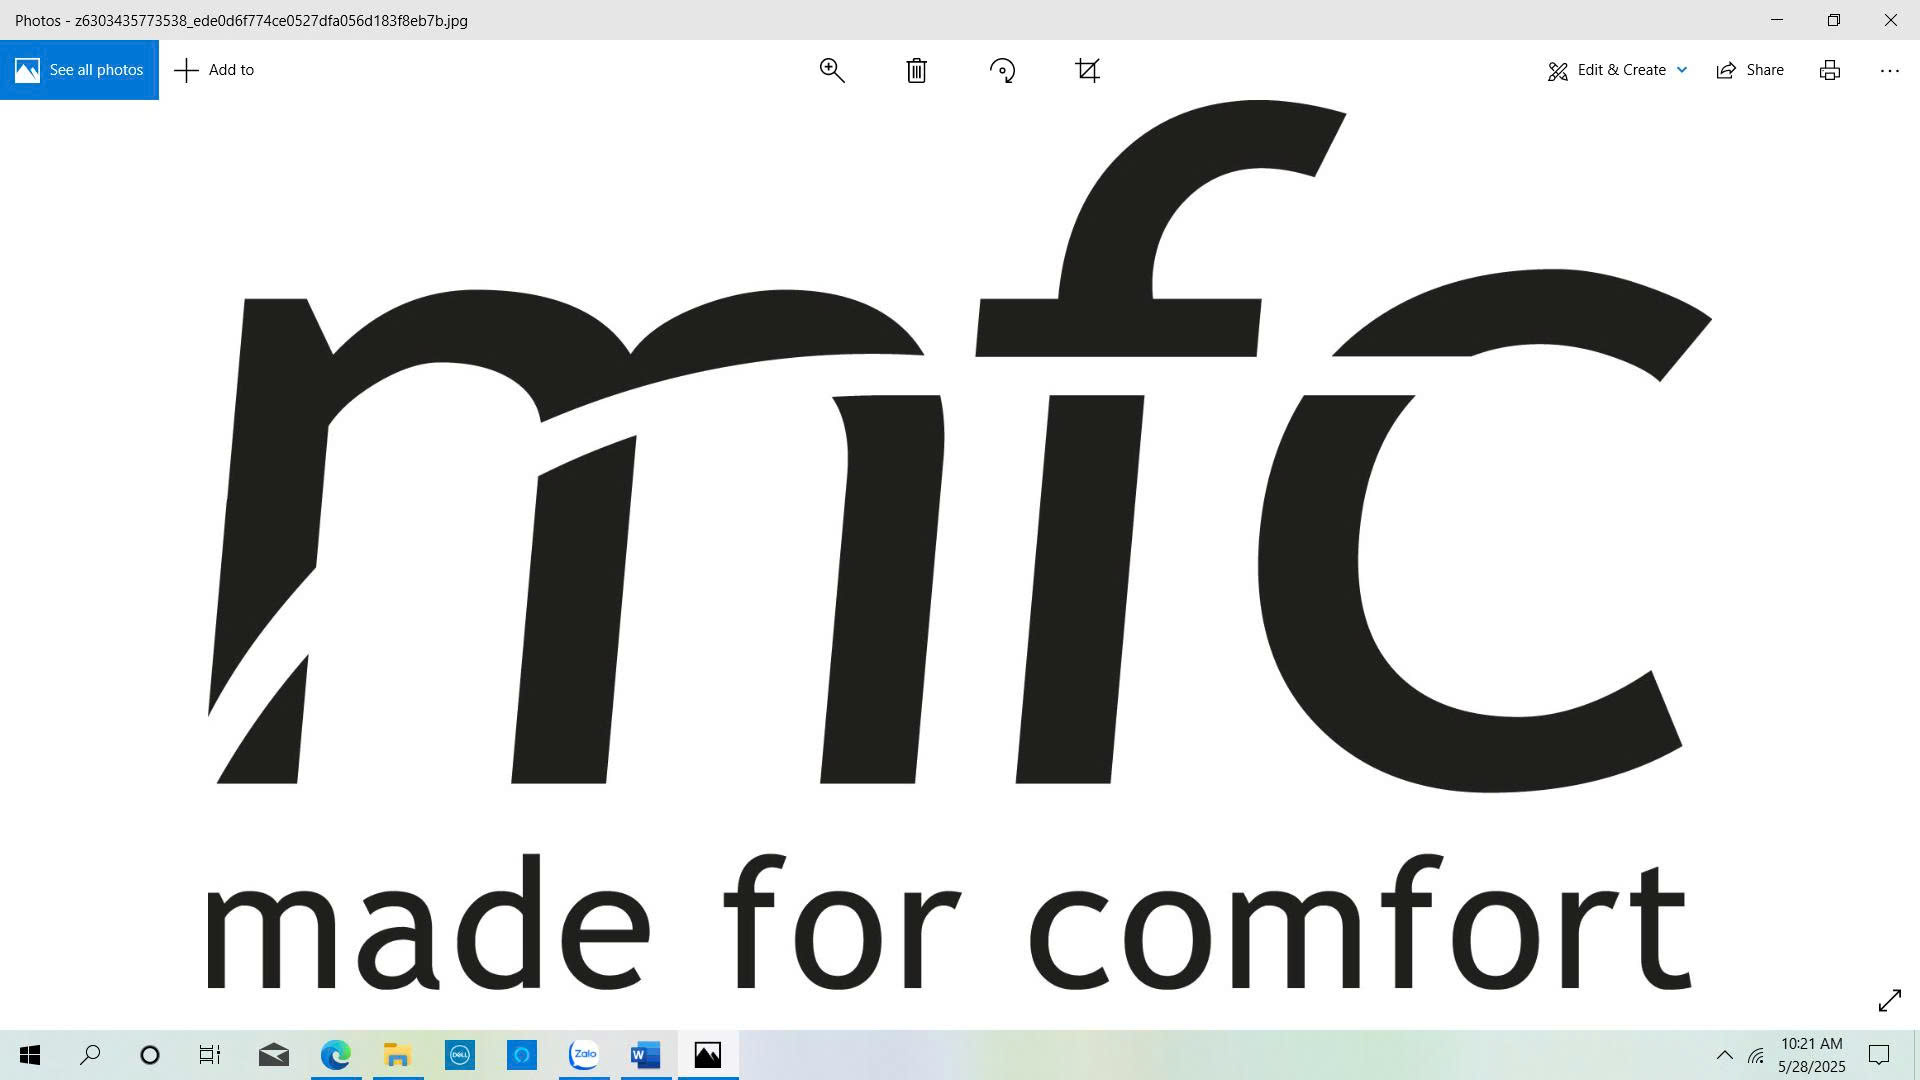The height and width of the screenshot is (1080, 1920).
Task: Open File Explorer in the taskbar
Action: 397,1055
